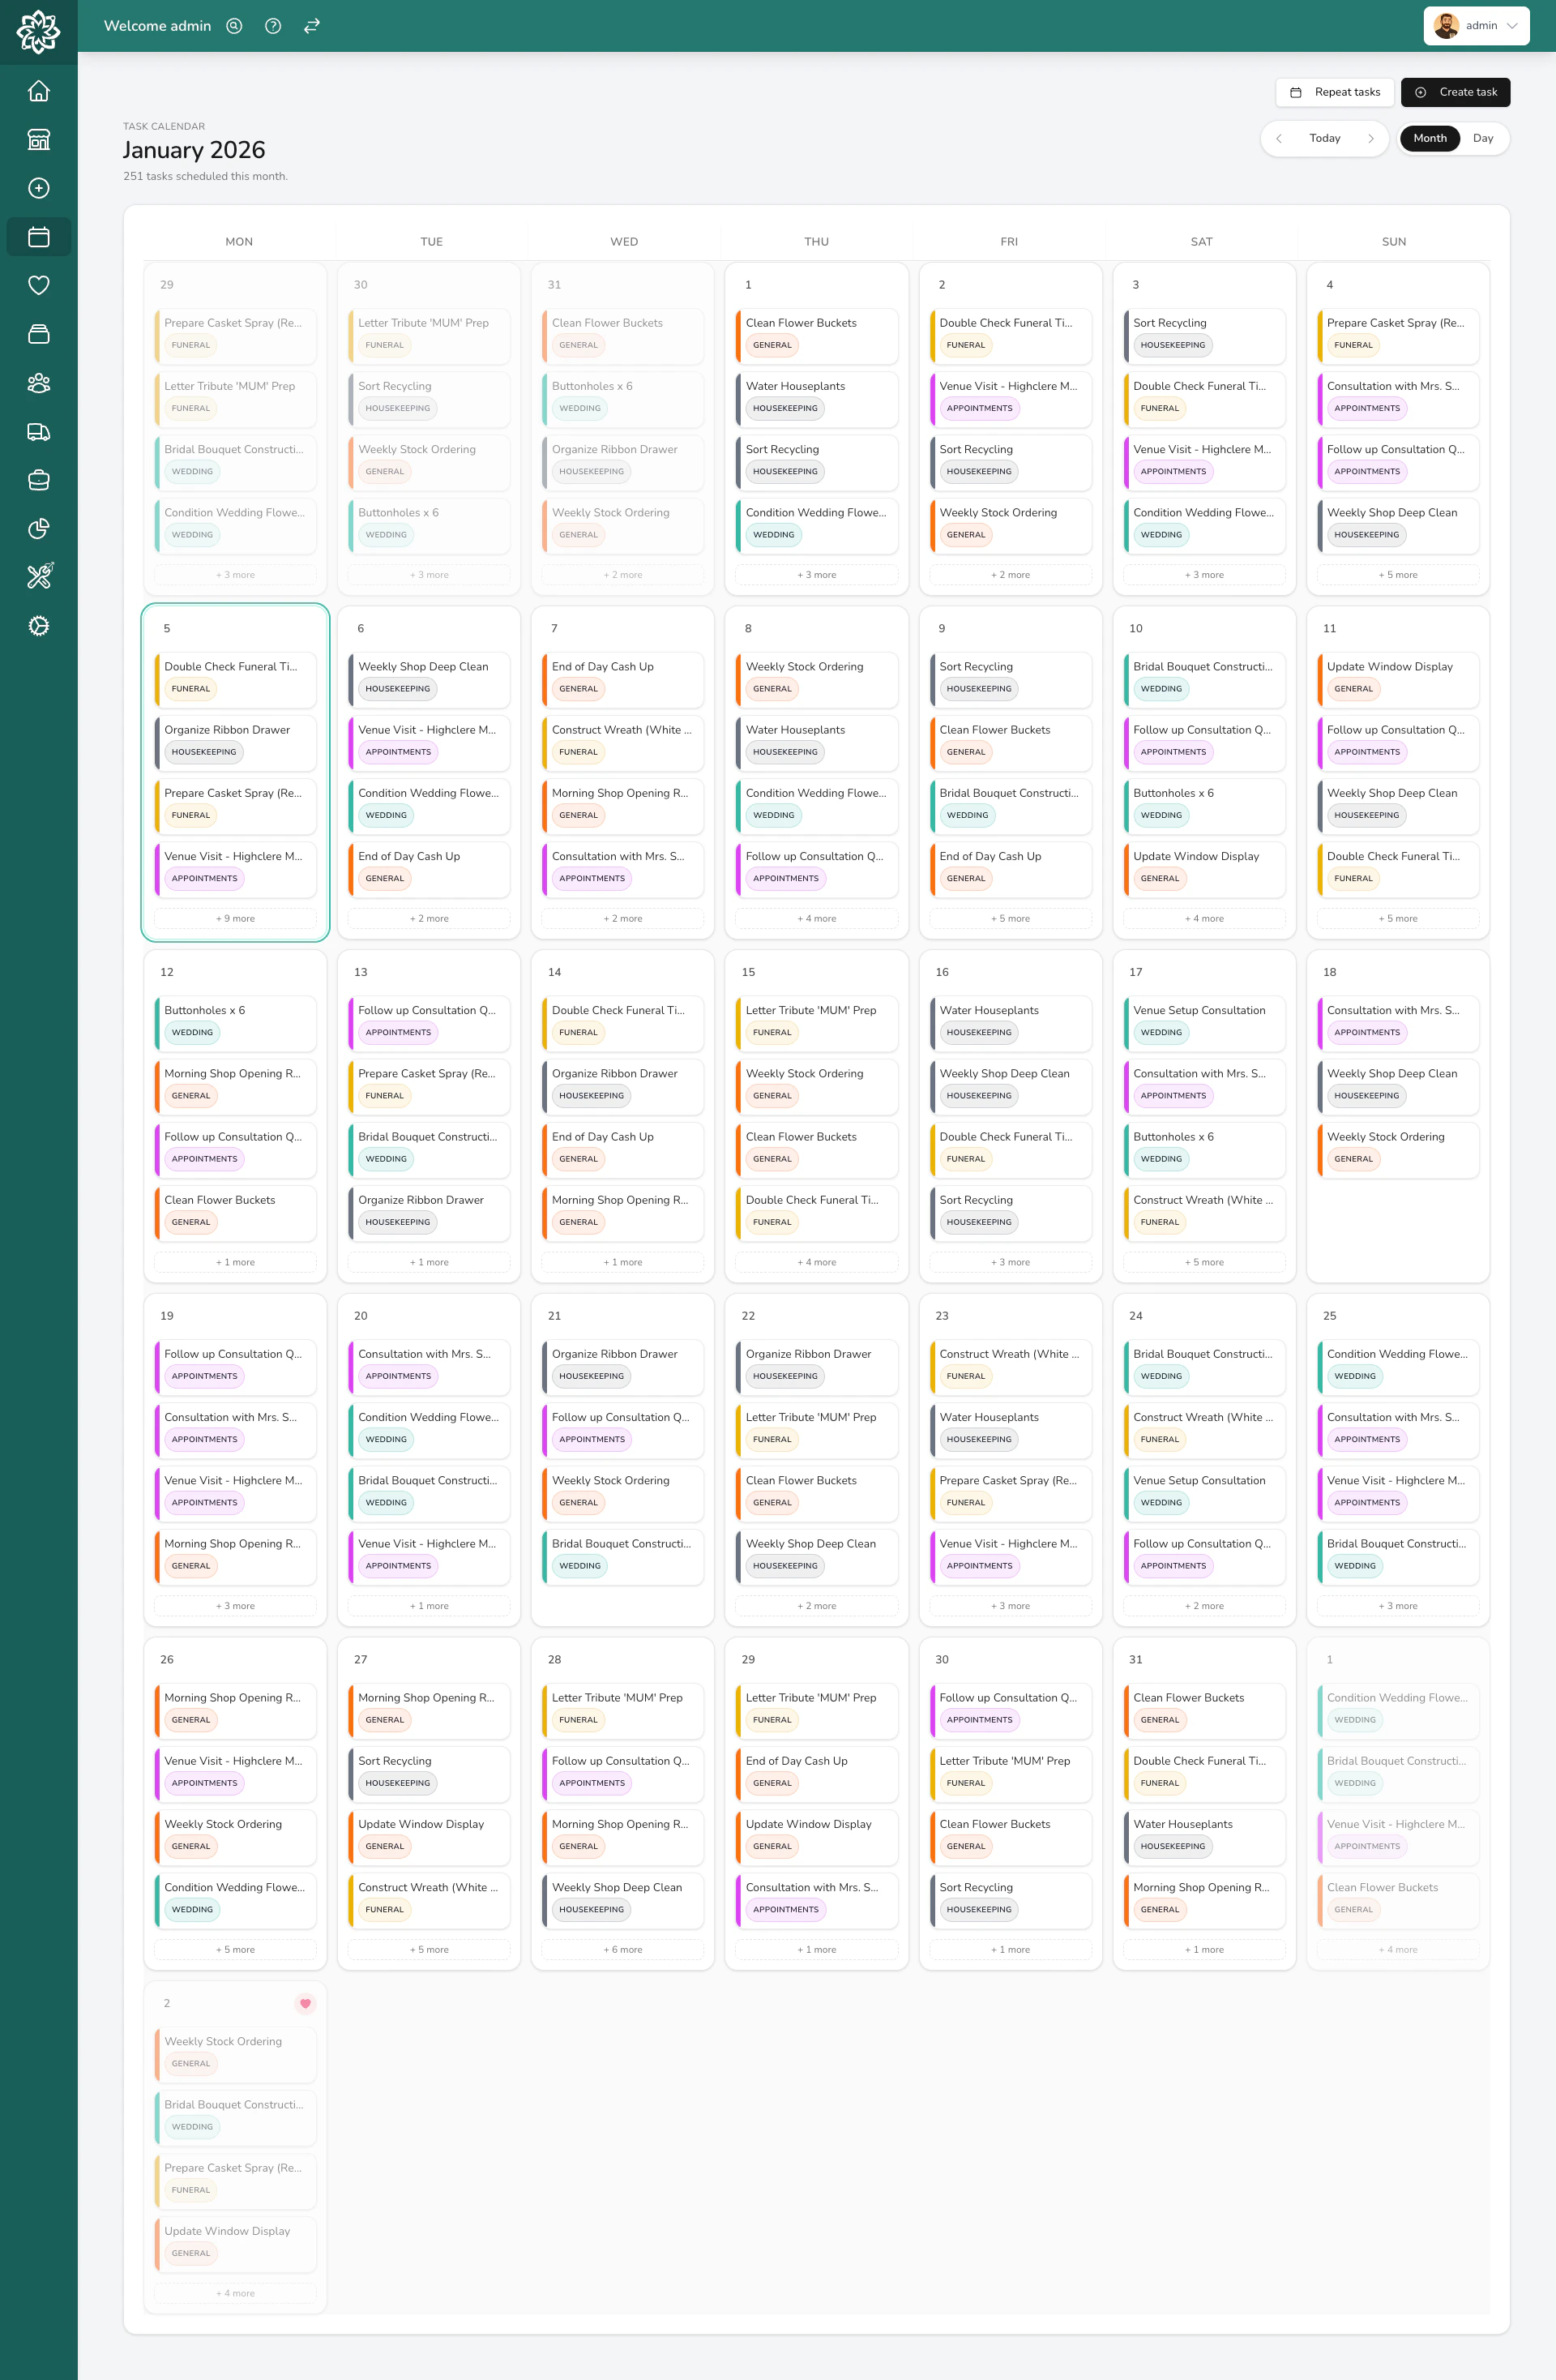Select the Calendar item in the sidebar
This screenshot has width=1556, height=2380.
click(39, 237)
